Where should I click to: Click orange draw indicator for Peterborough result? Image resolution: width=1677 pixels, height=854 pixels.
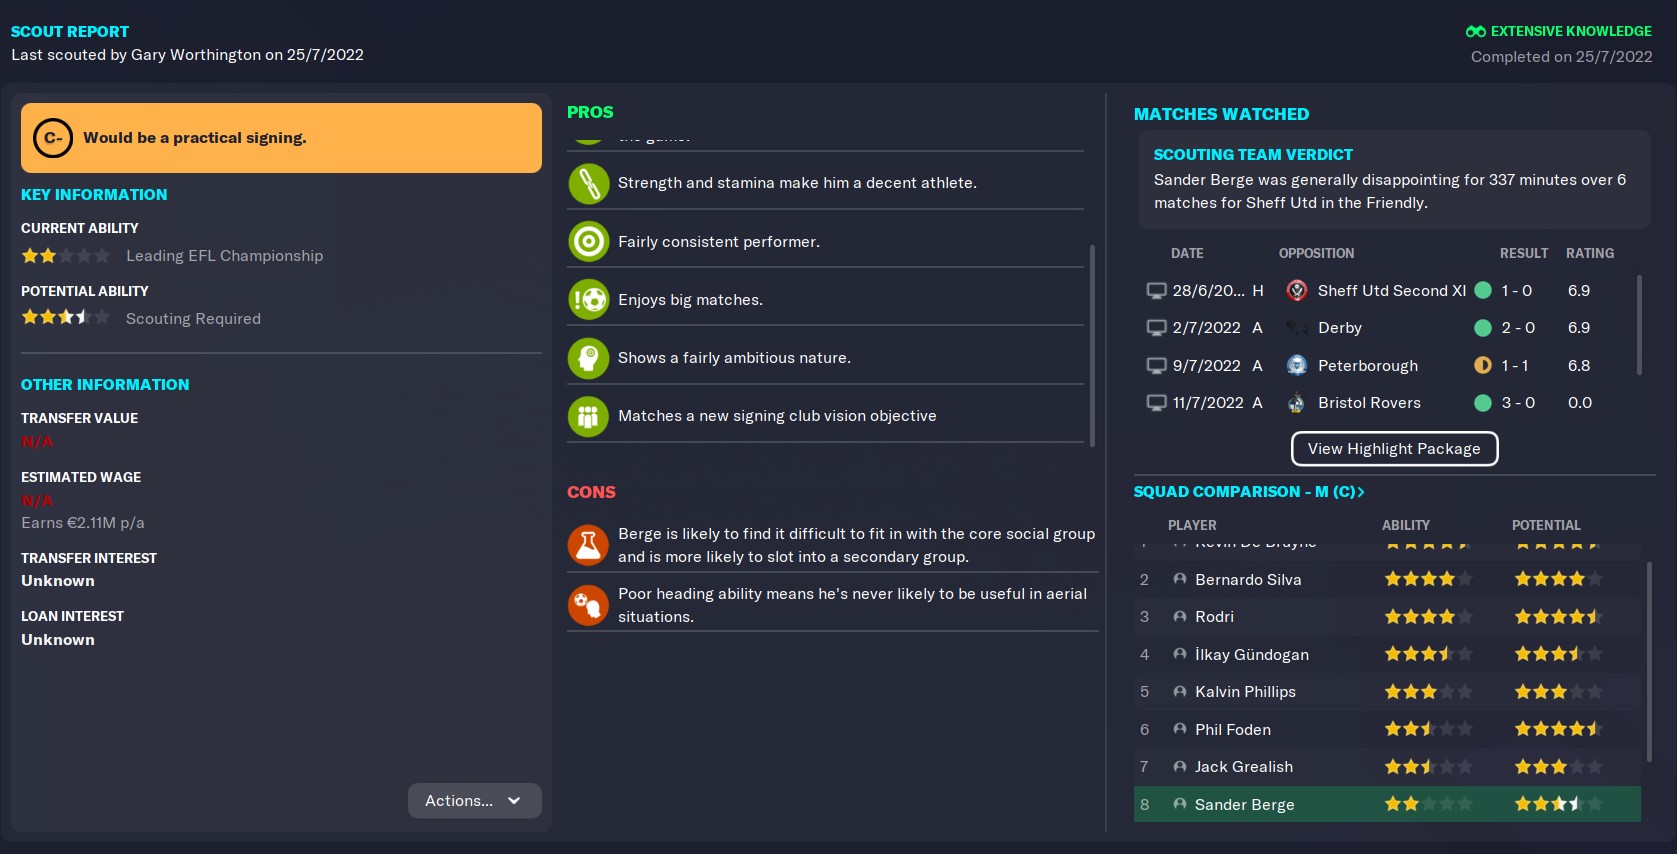[1483, 366]
